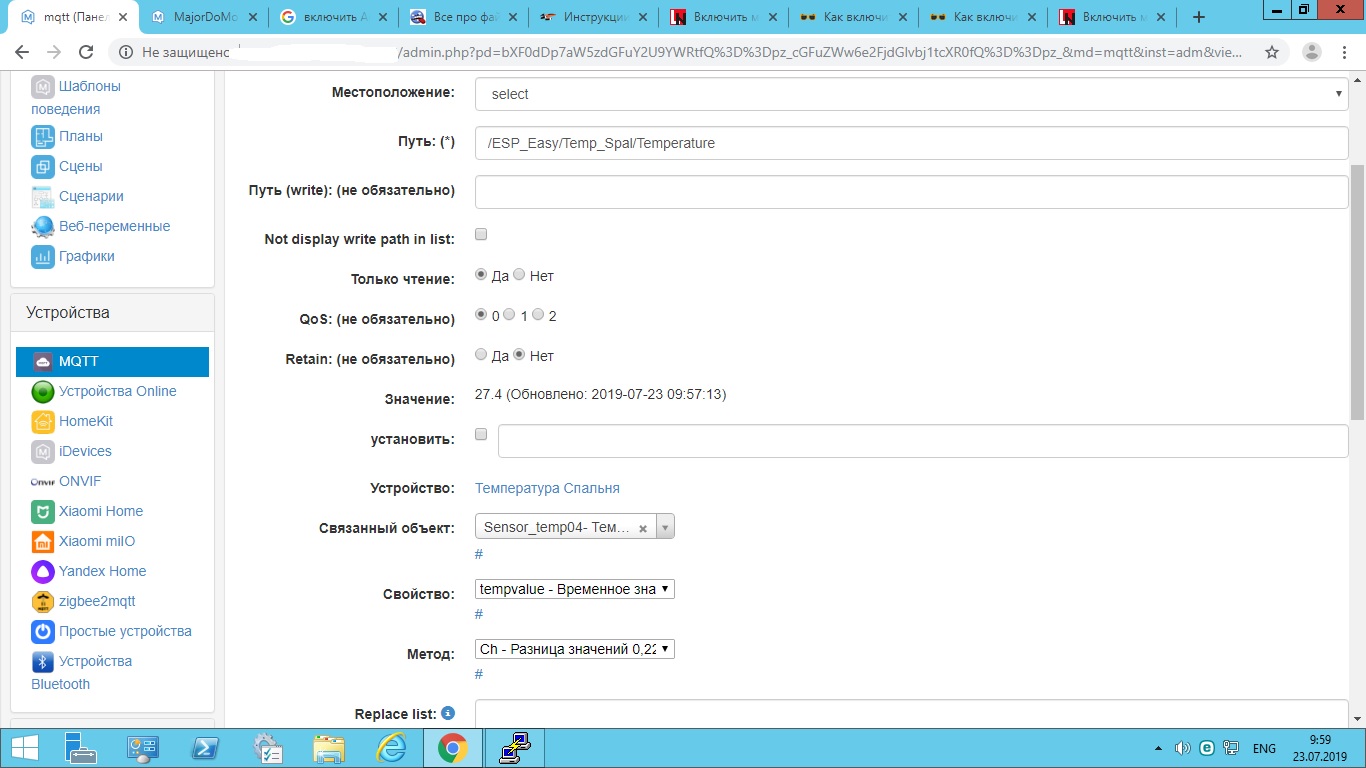Click the # link under Связанный объект

pyautogui.click(x=479, y=554)
